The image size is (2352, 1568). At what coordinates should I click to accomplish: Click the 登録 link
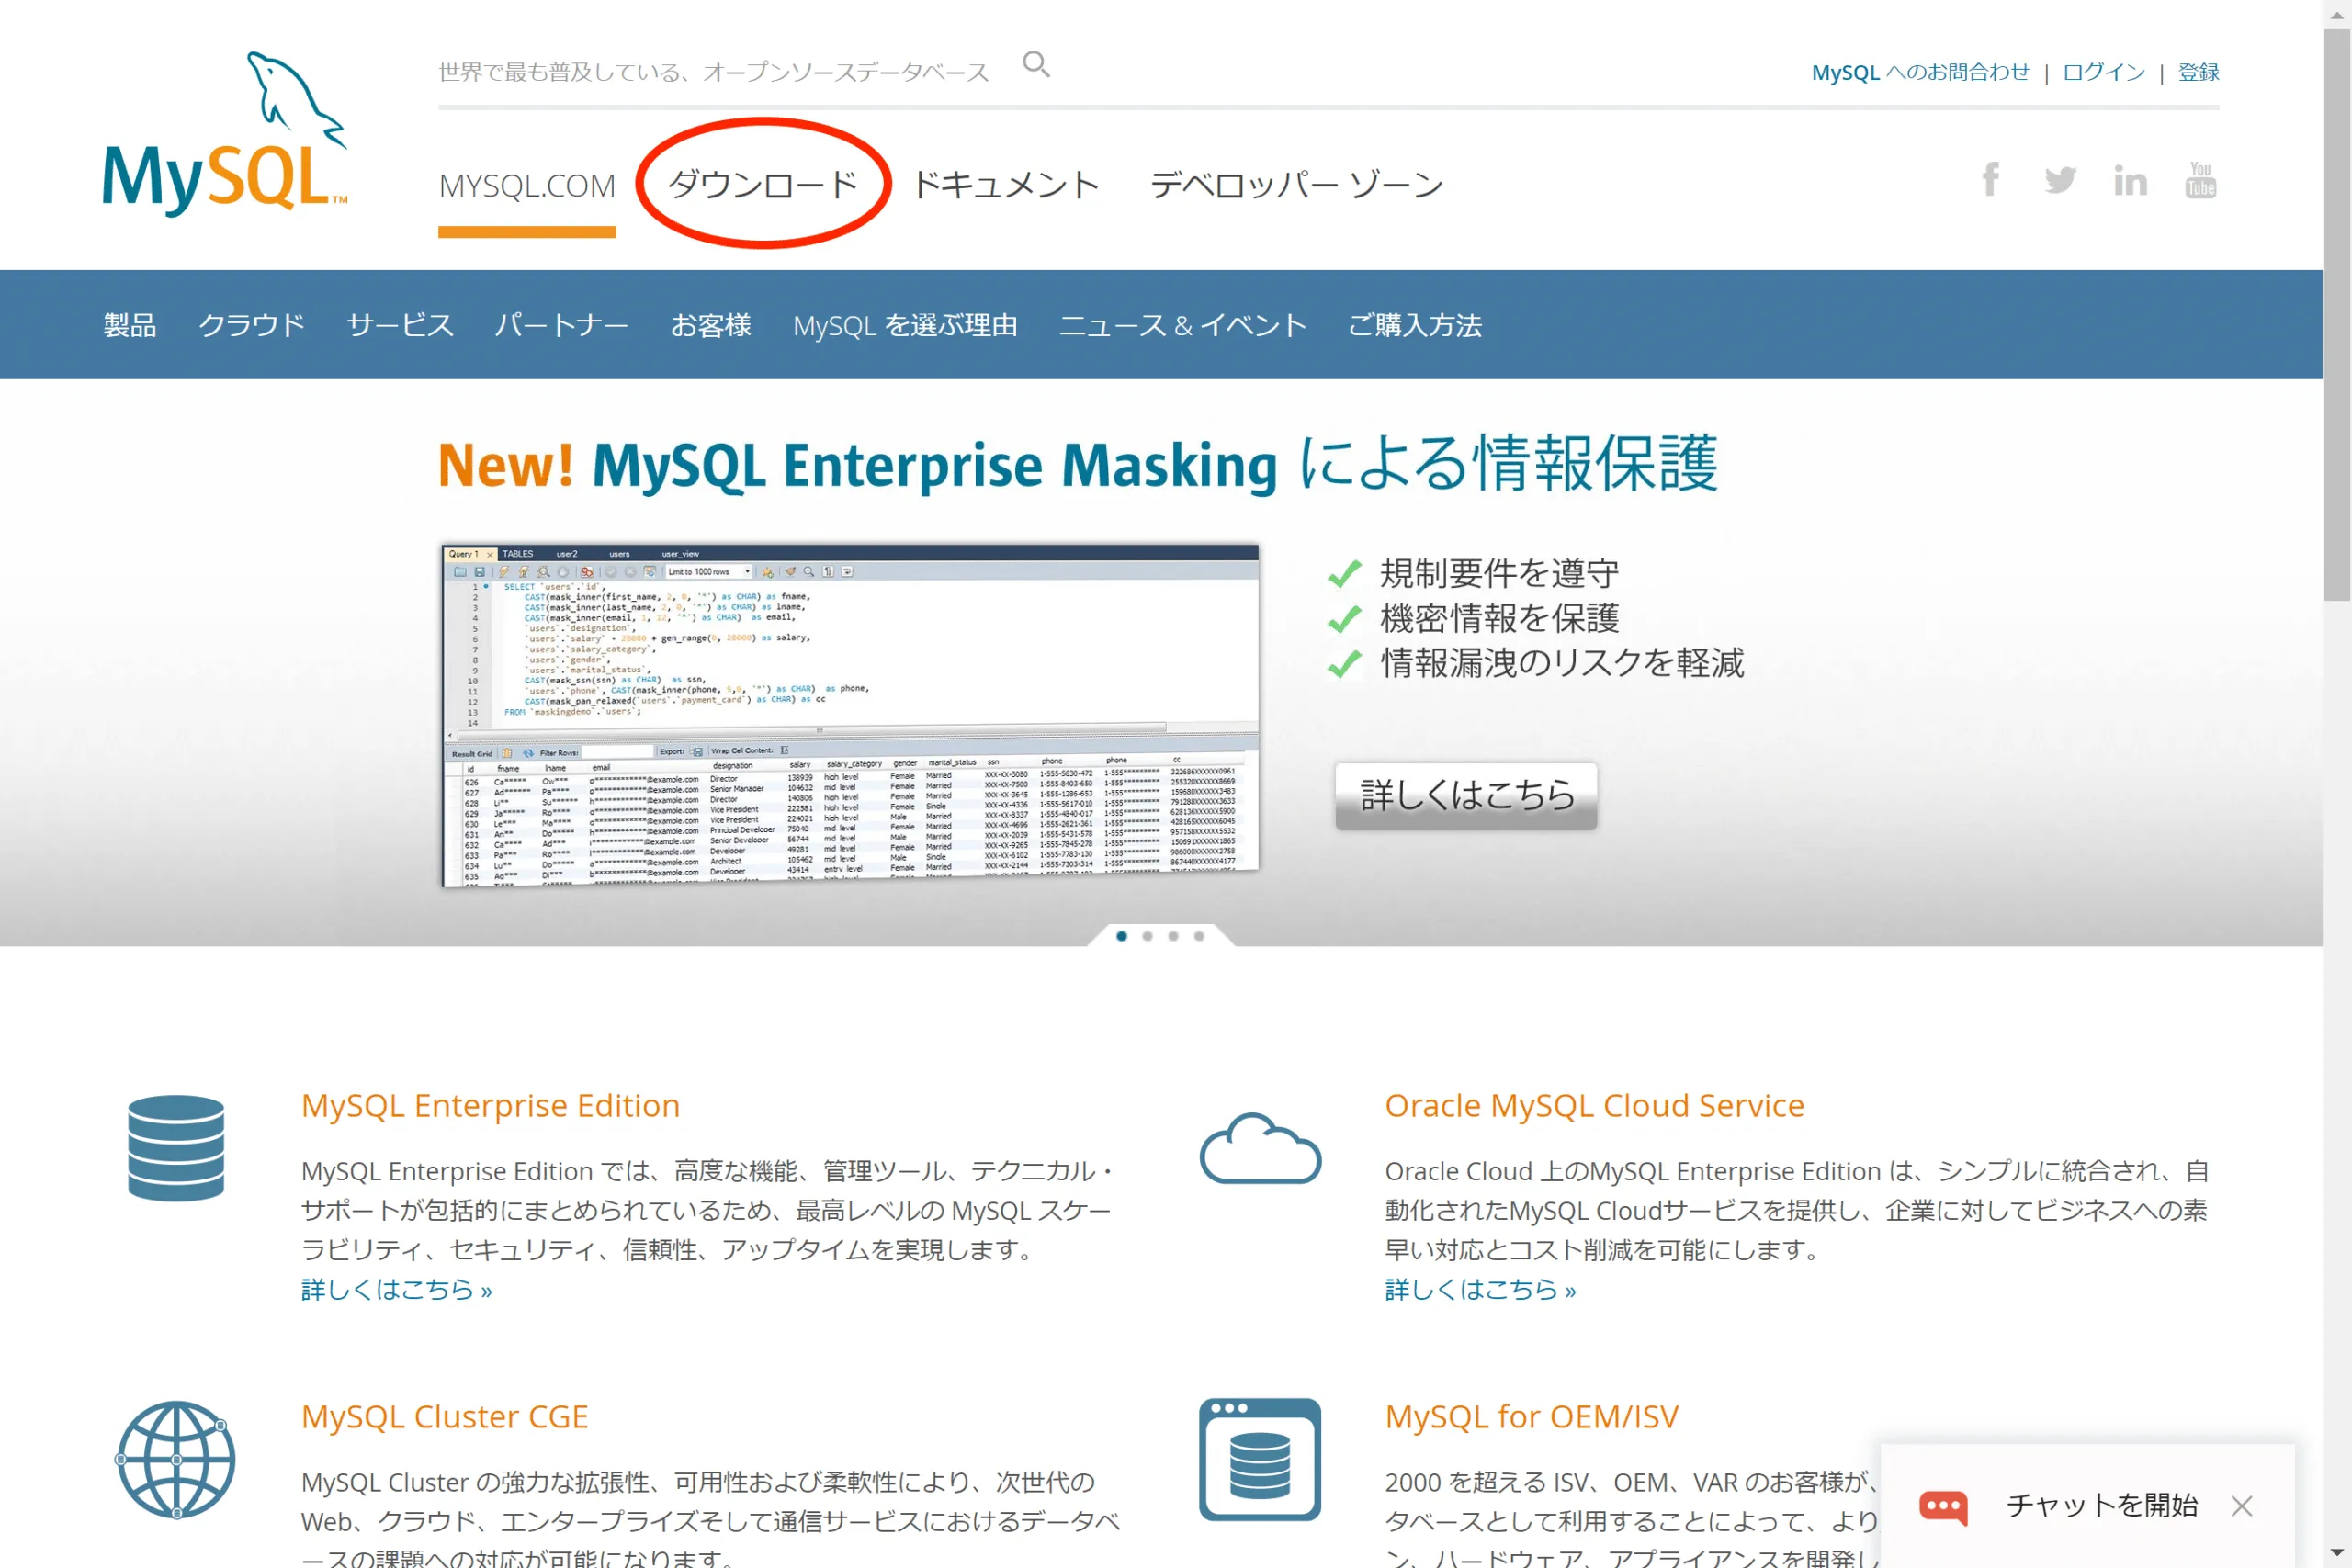2198,72
